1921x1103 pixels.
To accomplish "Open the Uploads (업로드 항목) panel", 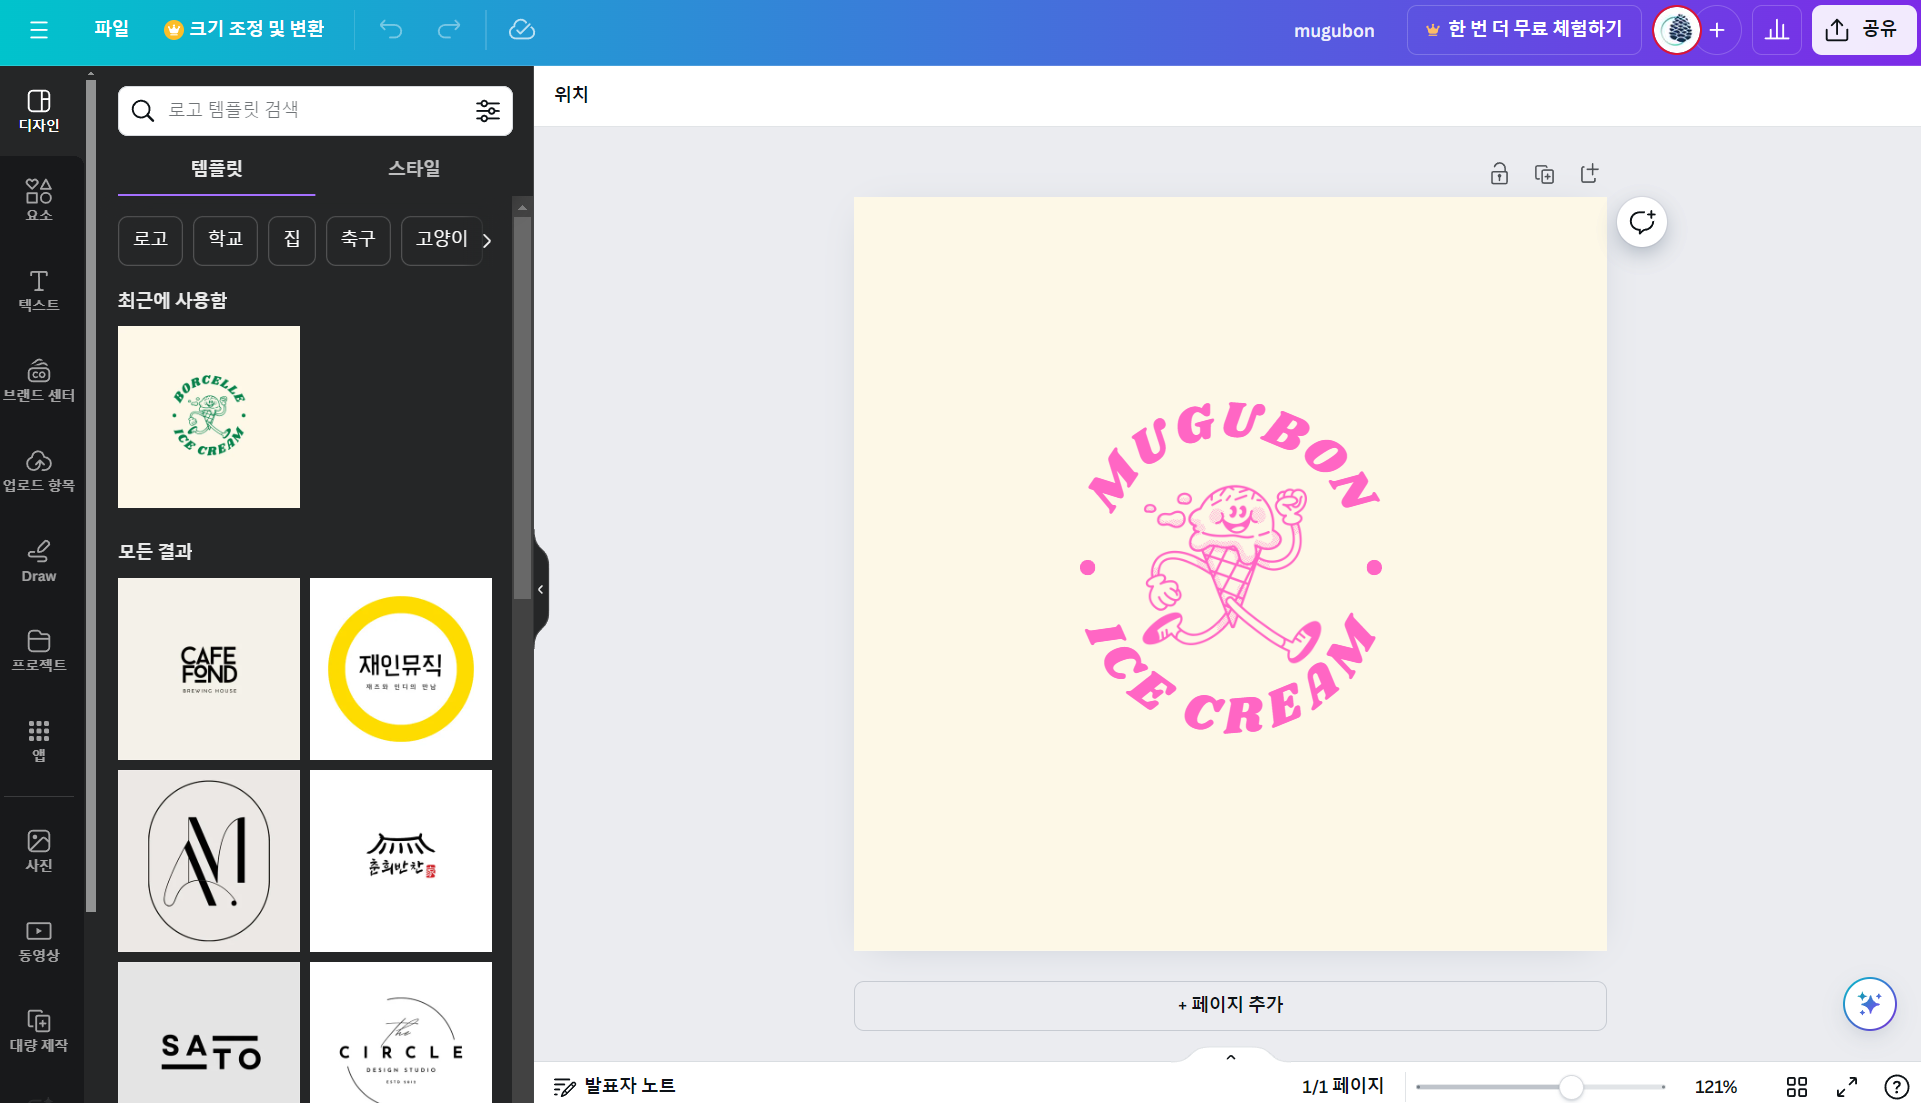I will (x=39, y=470).
